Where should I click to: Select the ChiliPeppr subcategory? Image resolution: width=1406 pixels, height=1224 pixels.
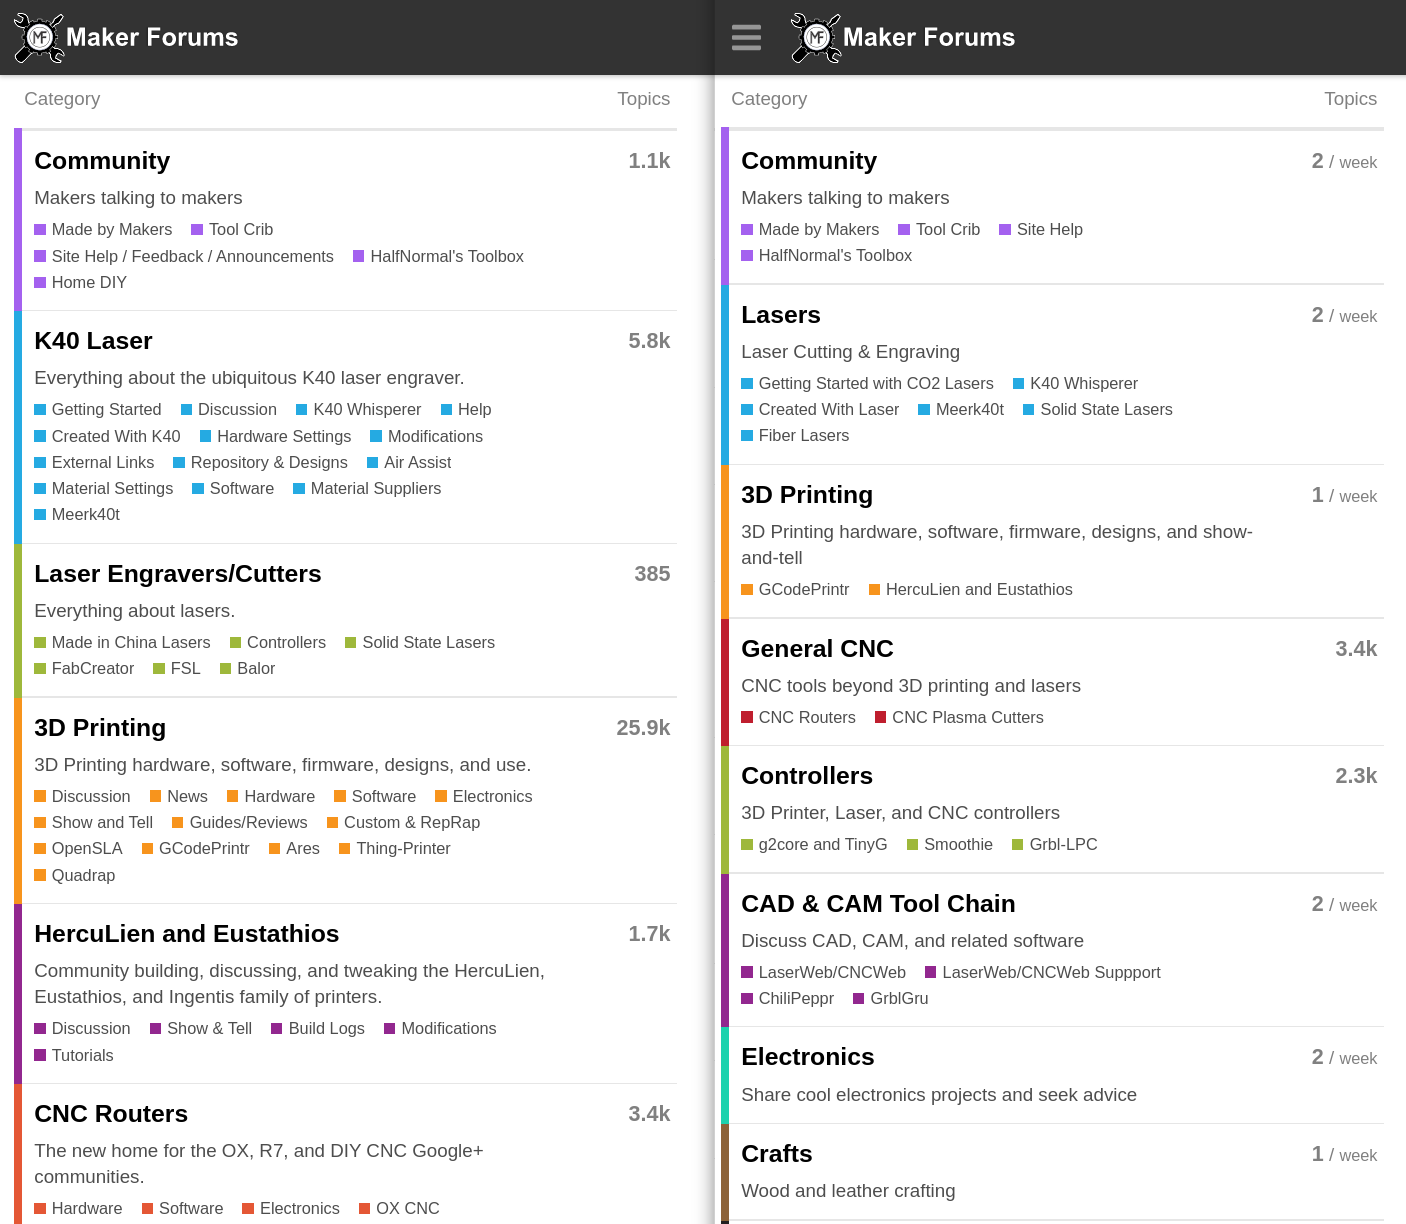[x=796, y=998]
